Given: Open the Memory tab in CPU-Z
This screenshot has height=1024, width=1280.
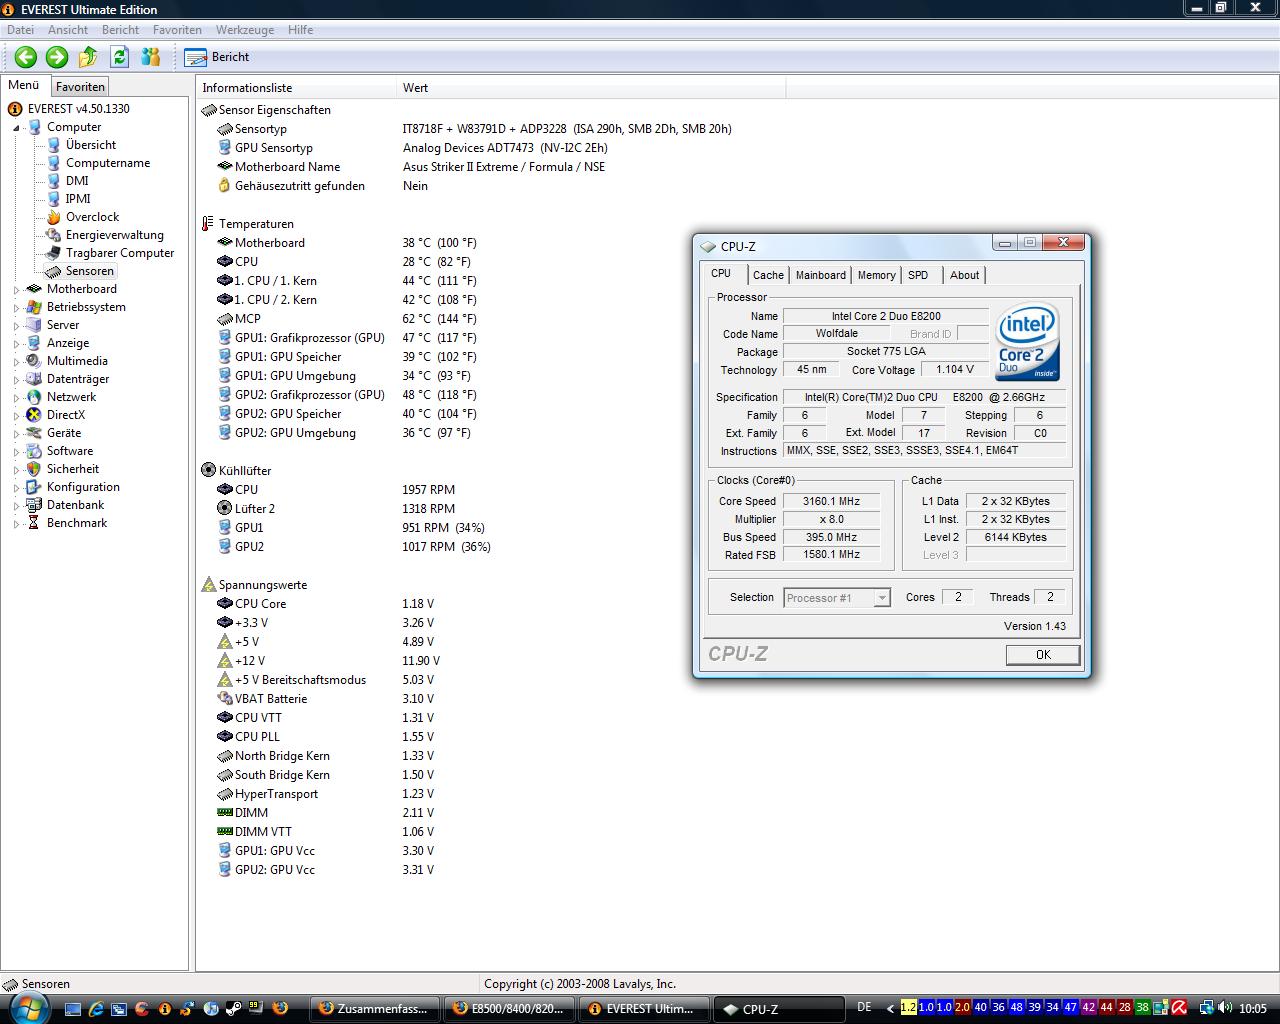Looking at the screenshot, I should (876, 275).
